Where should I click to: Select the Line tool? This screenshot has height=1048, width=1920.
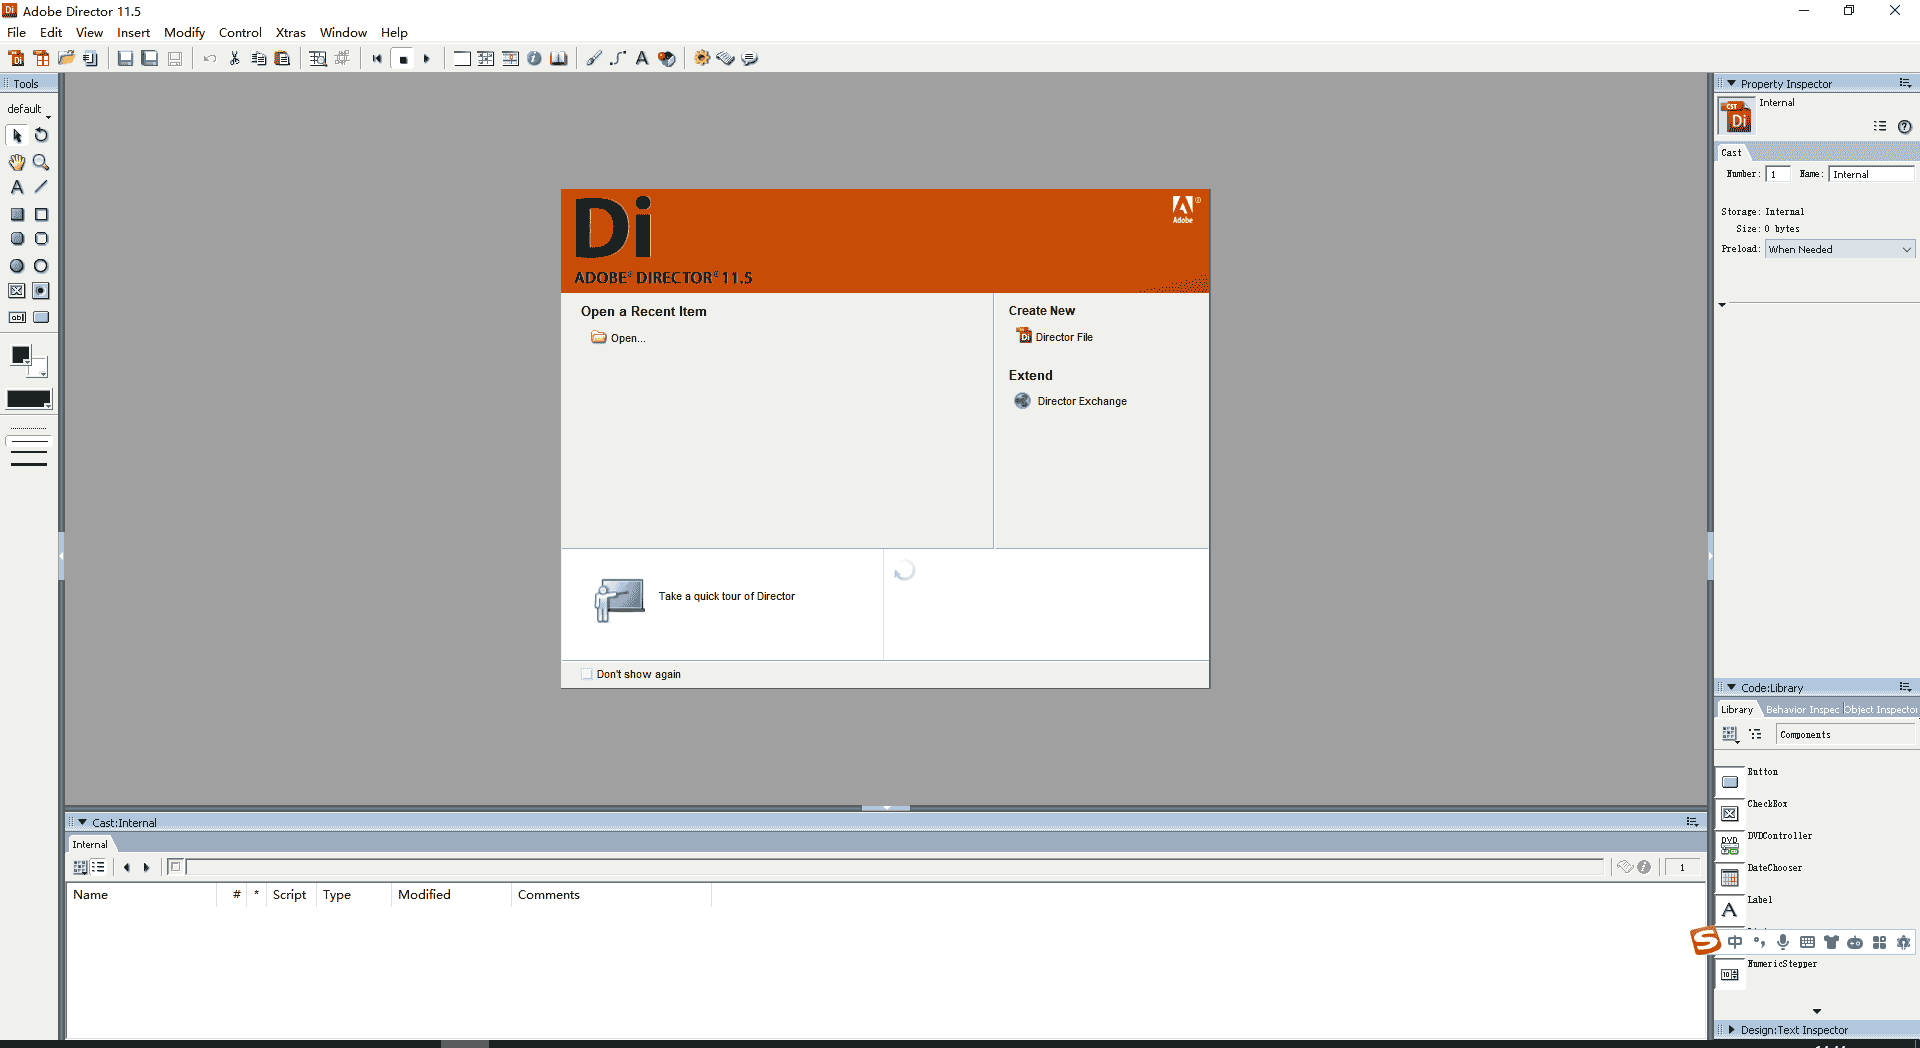point(41,187)
